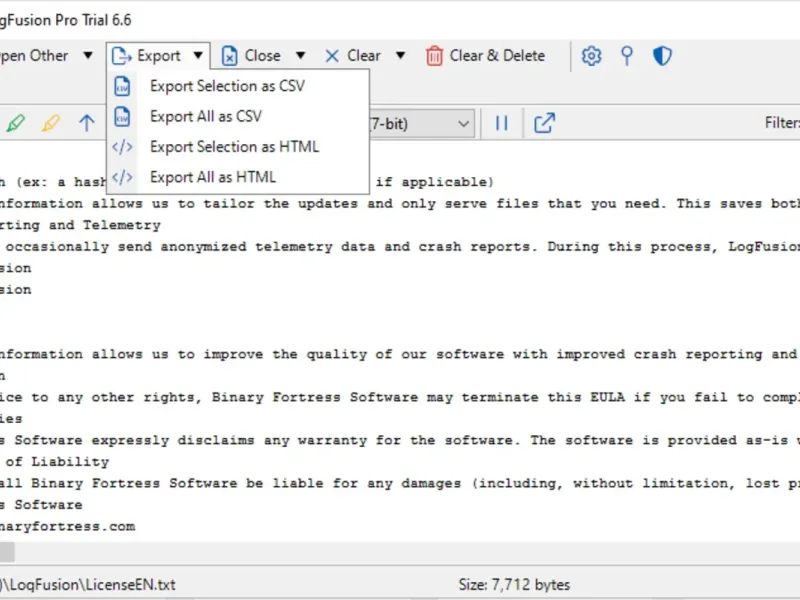
Task: Click the log line 'rting and Telemetry'
Action: click(x=80, y=225)
